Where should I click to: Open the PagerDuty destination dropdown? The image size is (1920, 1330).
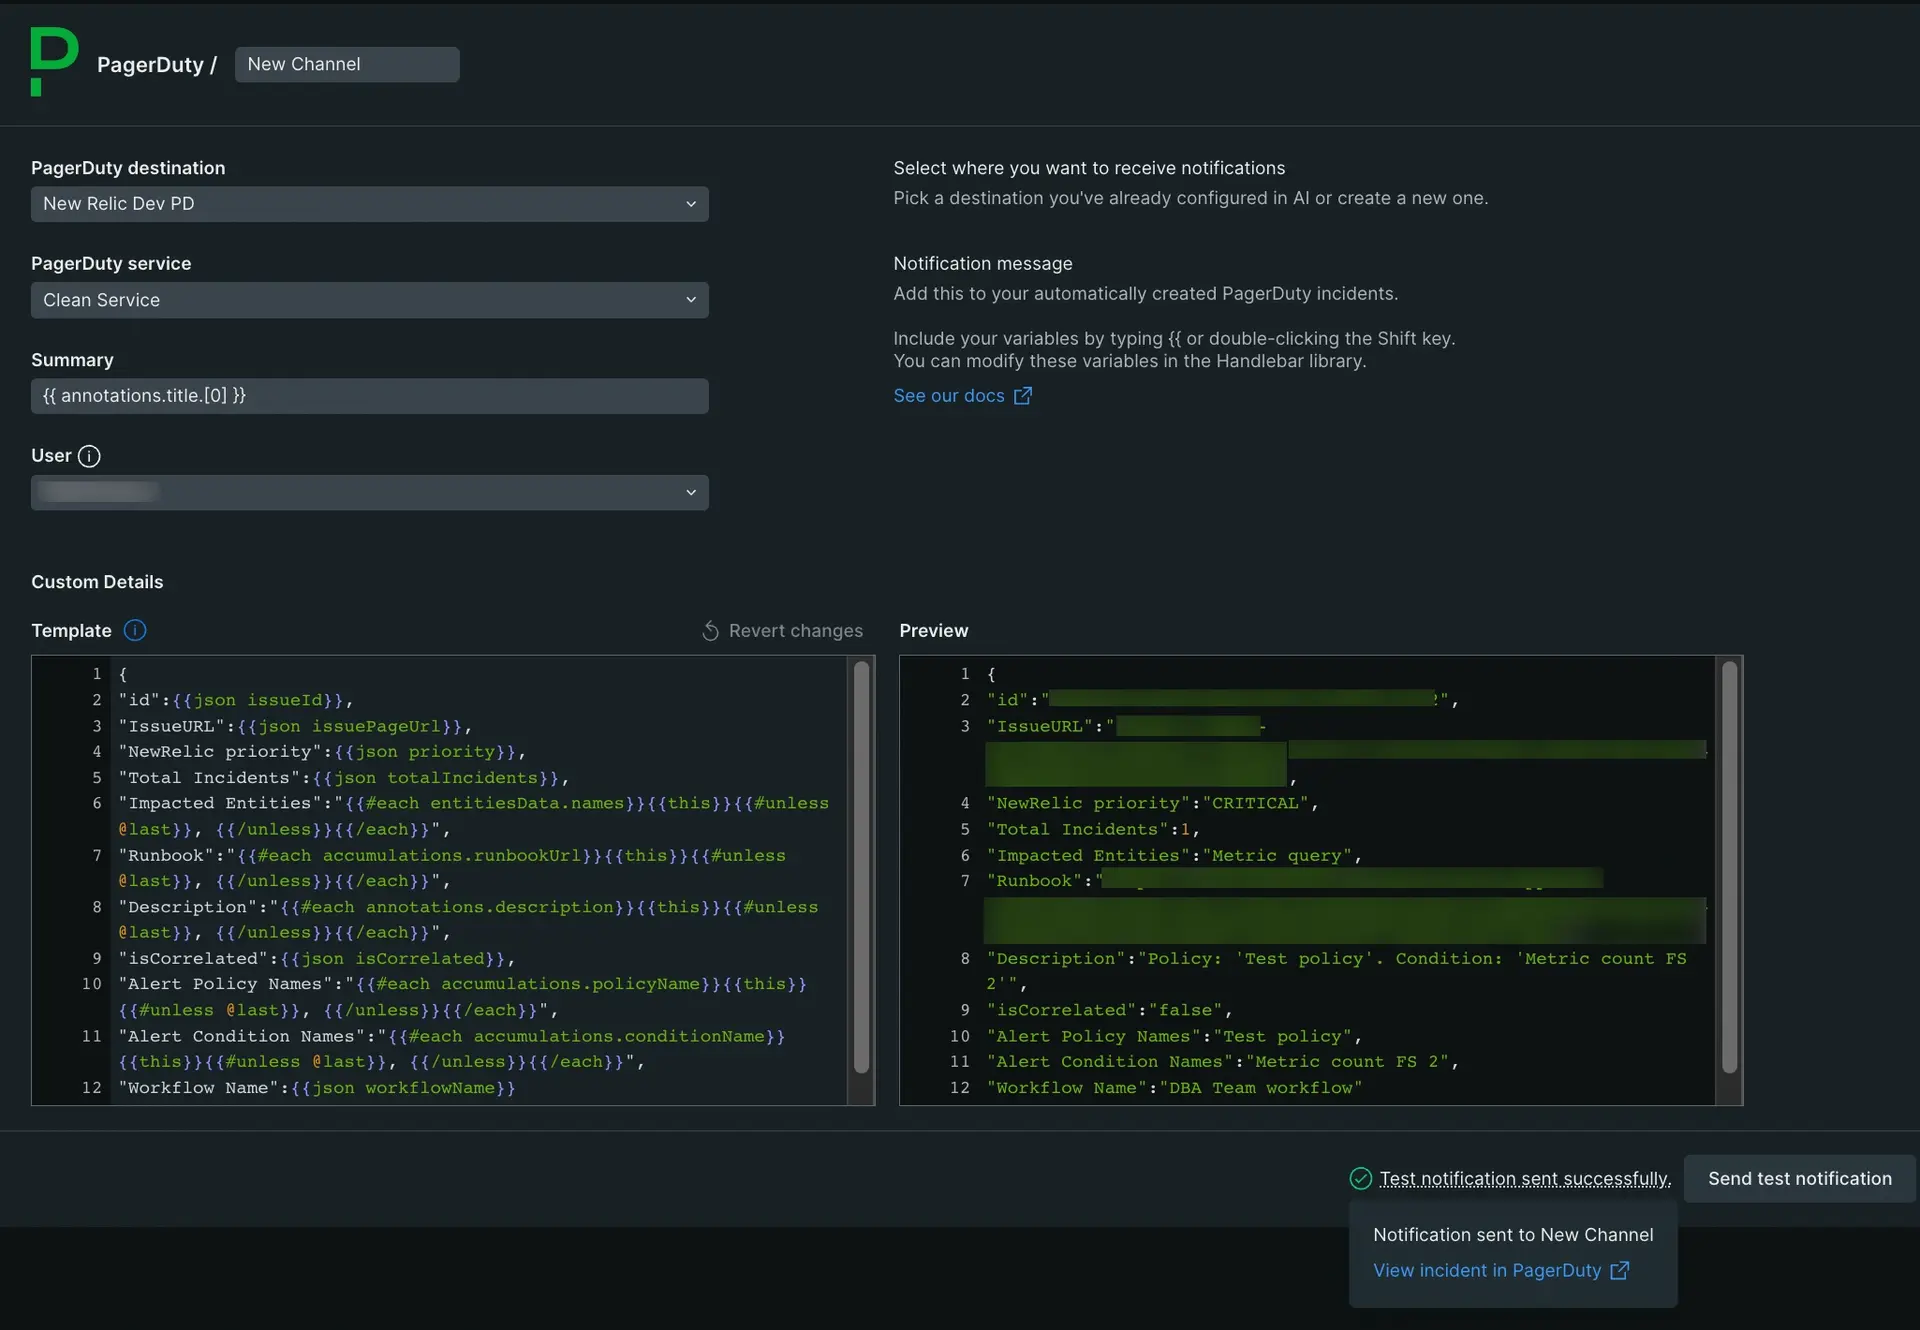pos(369,204)
